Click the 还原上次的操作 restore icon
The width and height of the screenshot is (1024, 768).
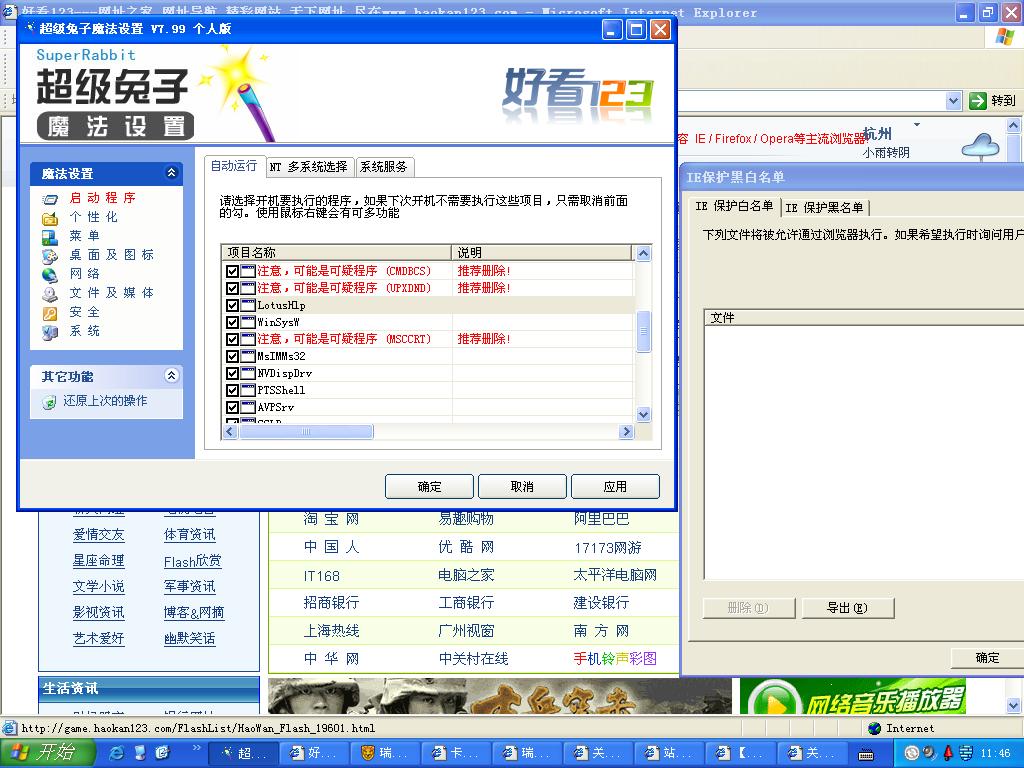pyautogui.click(x=49, y=402)
